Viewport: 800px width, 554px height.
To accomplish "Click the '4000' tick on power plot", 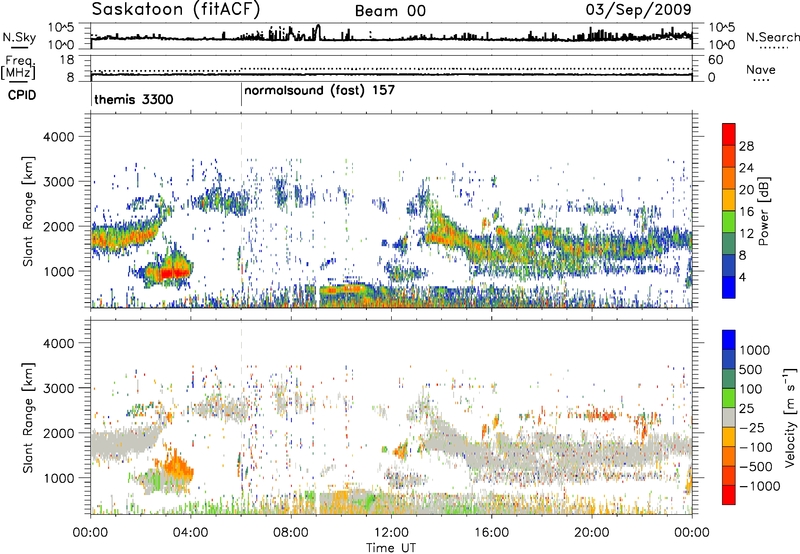I will click(x=58, y=137).
